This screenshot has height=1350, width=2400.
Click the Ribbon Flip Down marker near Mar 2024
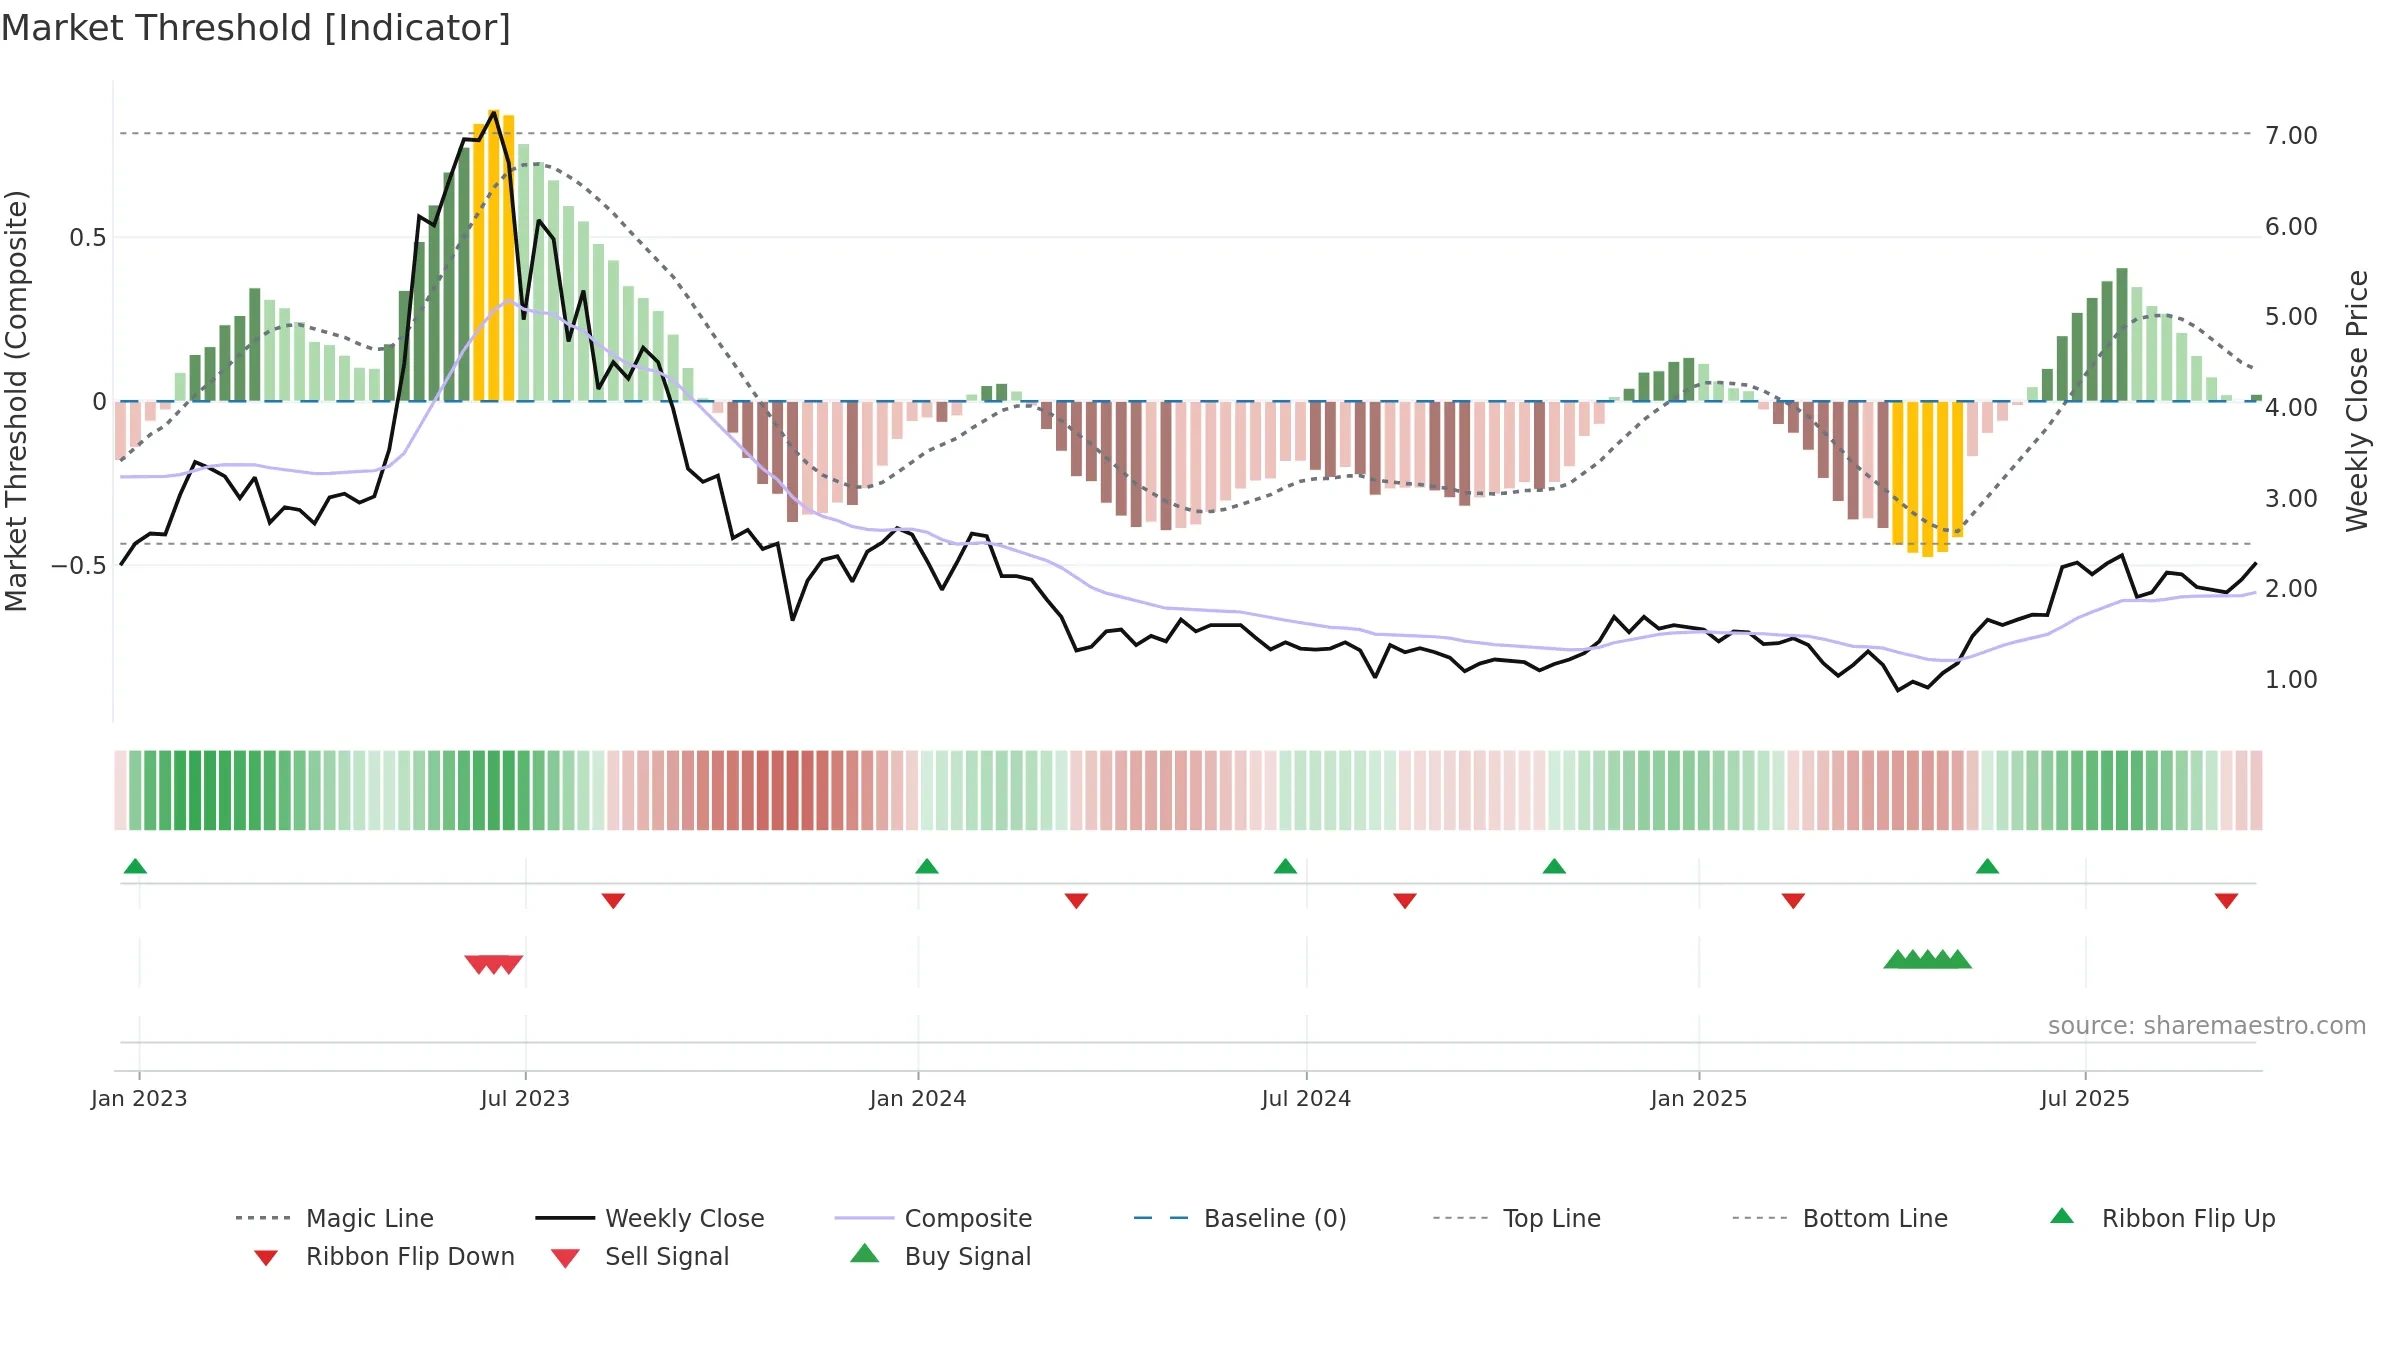coord(1076,901)
